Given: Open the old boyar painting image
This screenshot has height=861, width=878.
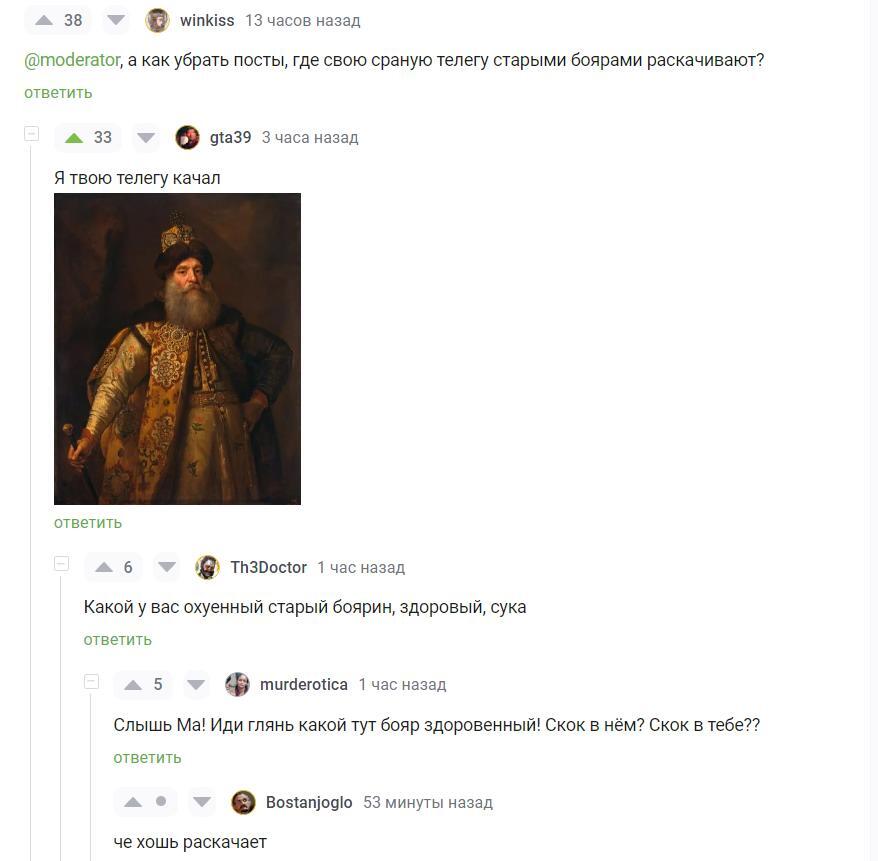Looking at the screenshot, I should pos(177,349).
